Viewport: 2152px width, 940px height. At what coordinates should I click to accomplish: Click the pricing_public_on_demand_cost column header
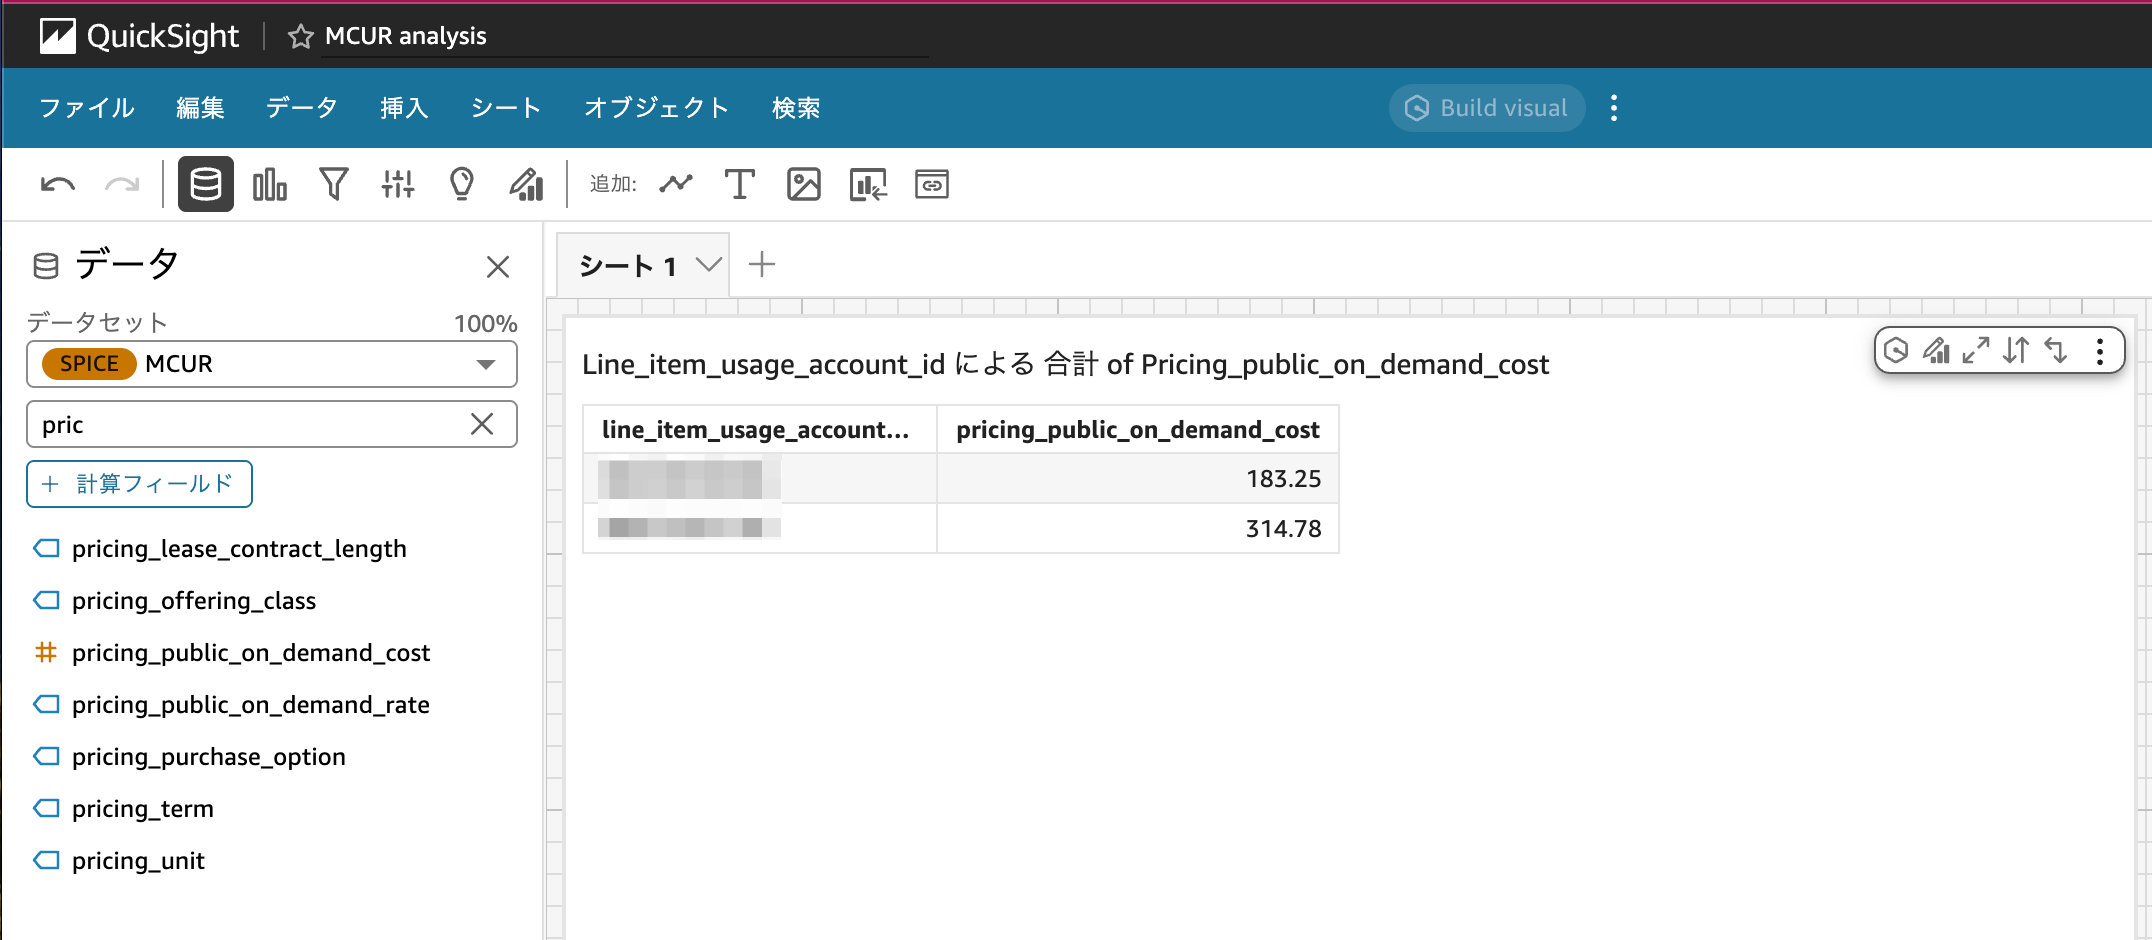coord(1138,430)
